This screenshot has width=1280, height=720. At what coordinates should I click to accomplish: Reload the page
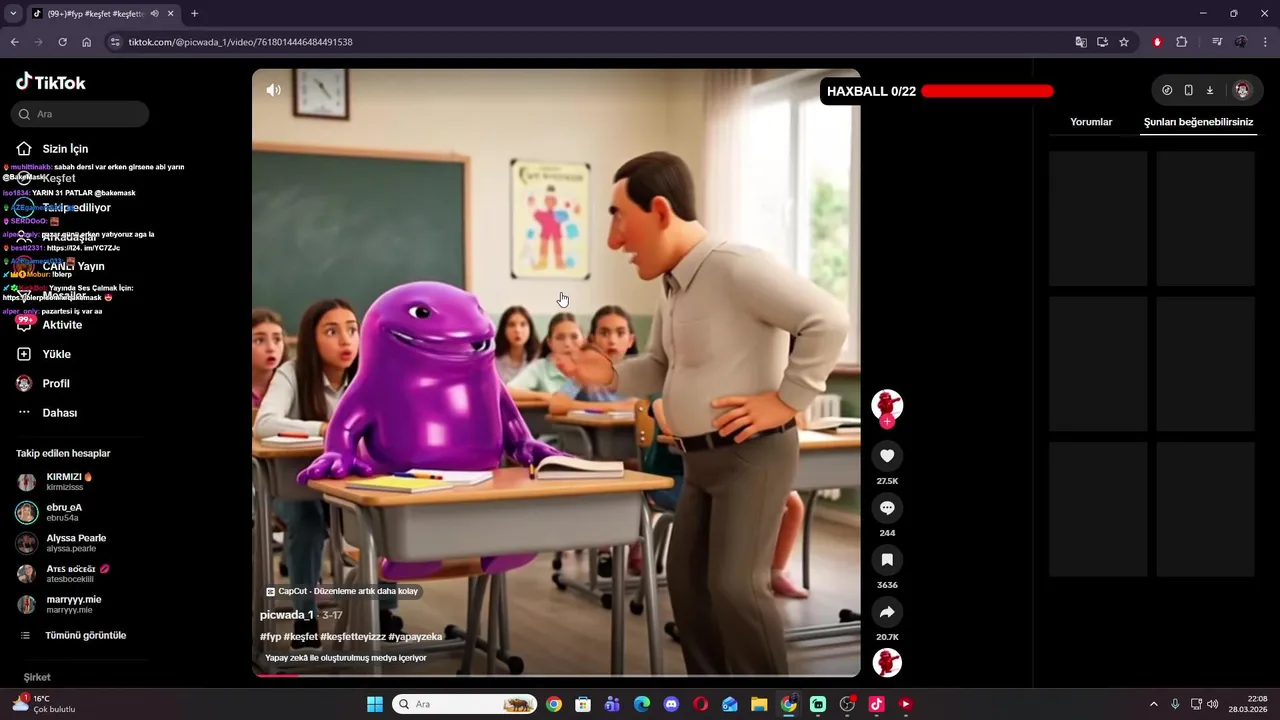point(62,42)
